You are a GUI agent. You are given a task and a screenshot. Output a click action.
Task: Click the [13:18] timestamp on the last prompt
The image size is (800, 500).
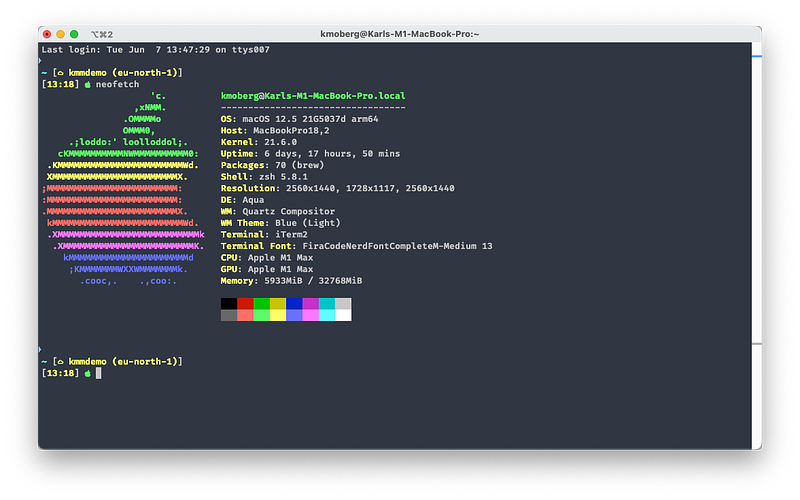60,373
